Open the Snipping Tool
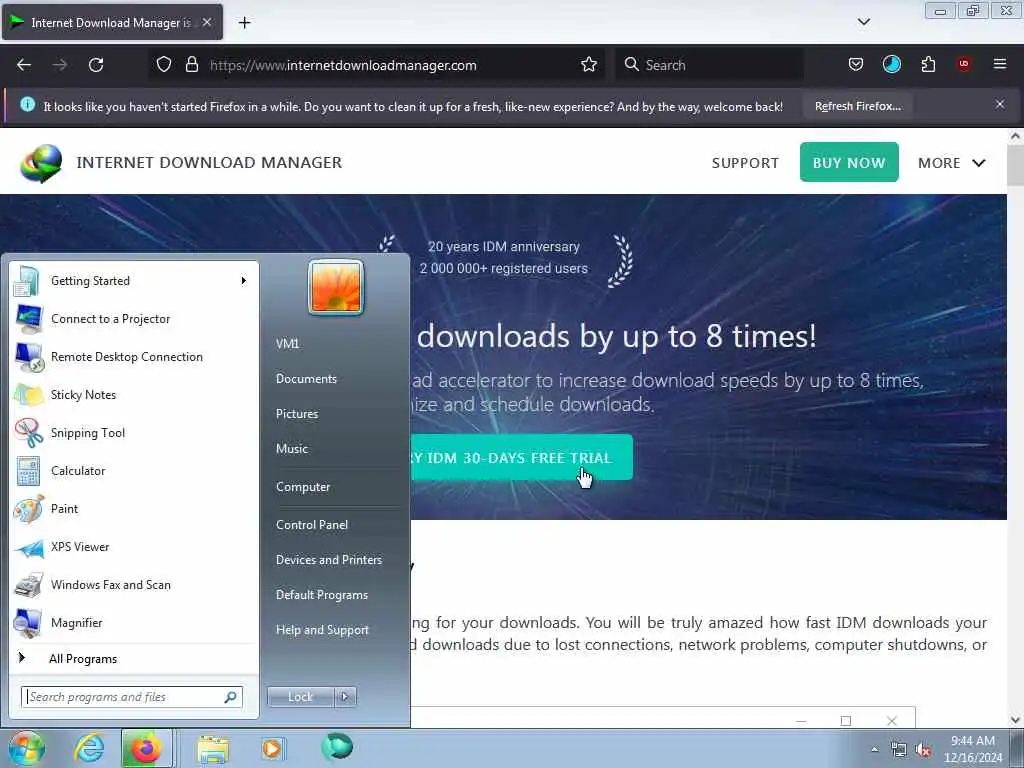 [x=134, y=432]
